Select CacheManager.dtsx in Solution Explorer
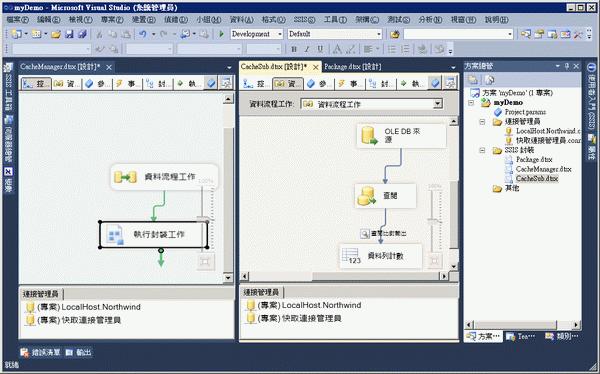 (x=543, y=169)
